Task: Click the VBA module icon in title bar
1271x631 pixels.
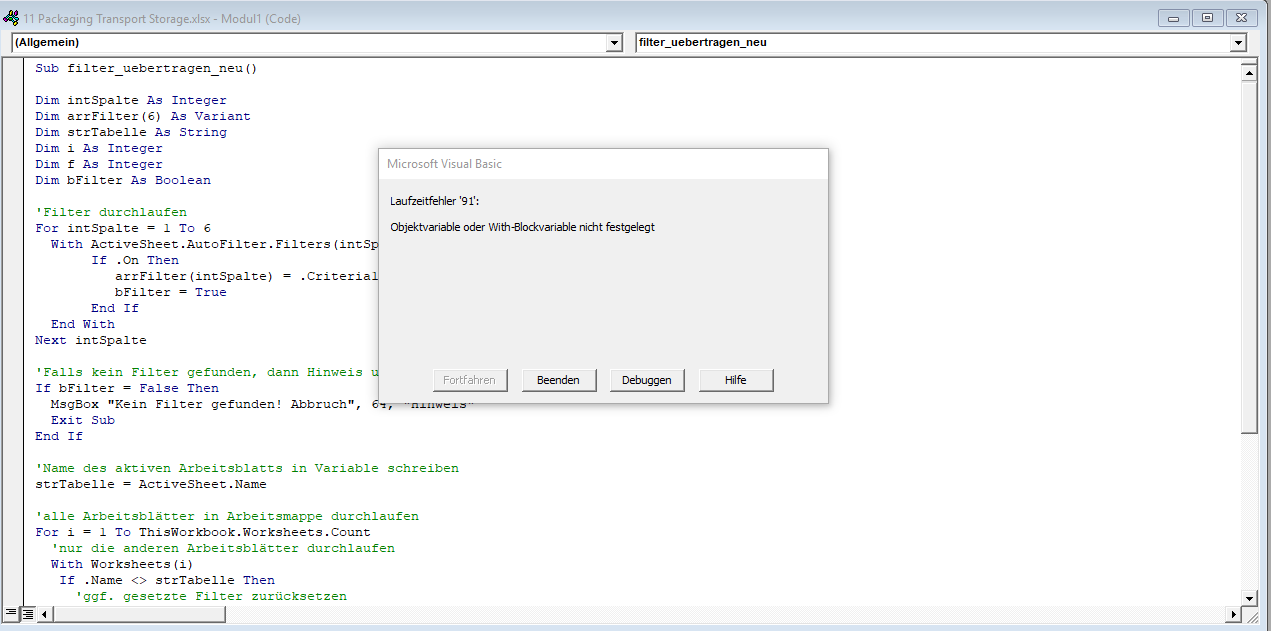Action: 11,18
